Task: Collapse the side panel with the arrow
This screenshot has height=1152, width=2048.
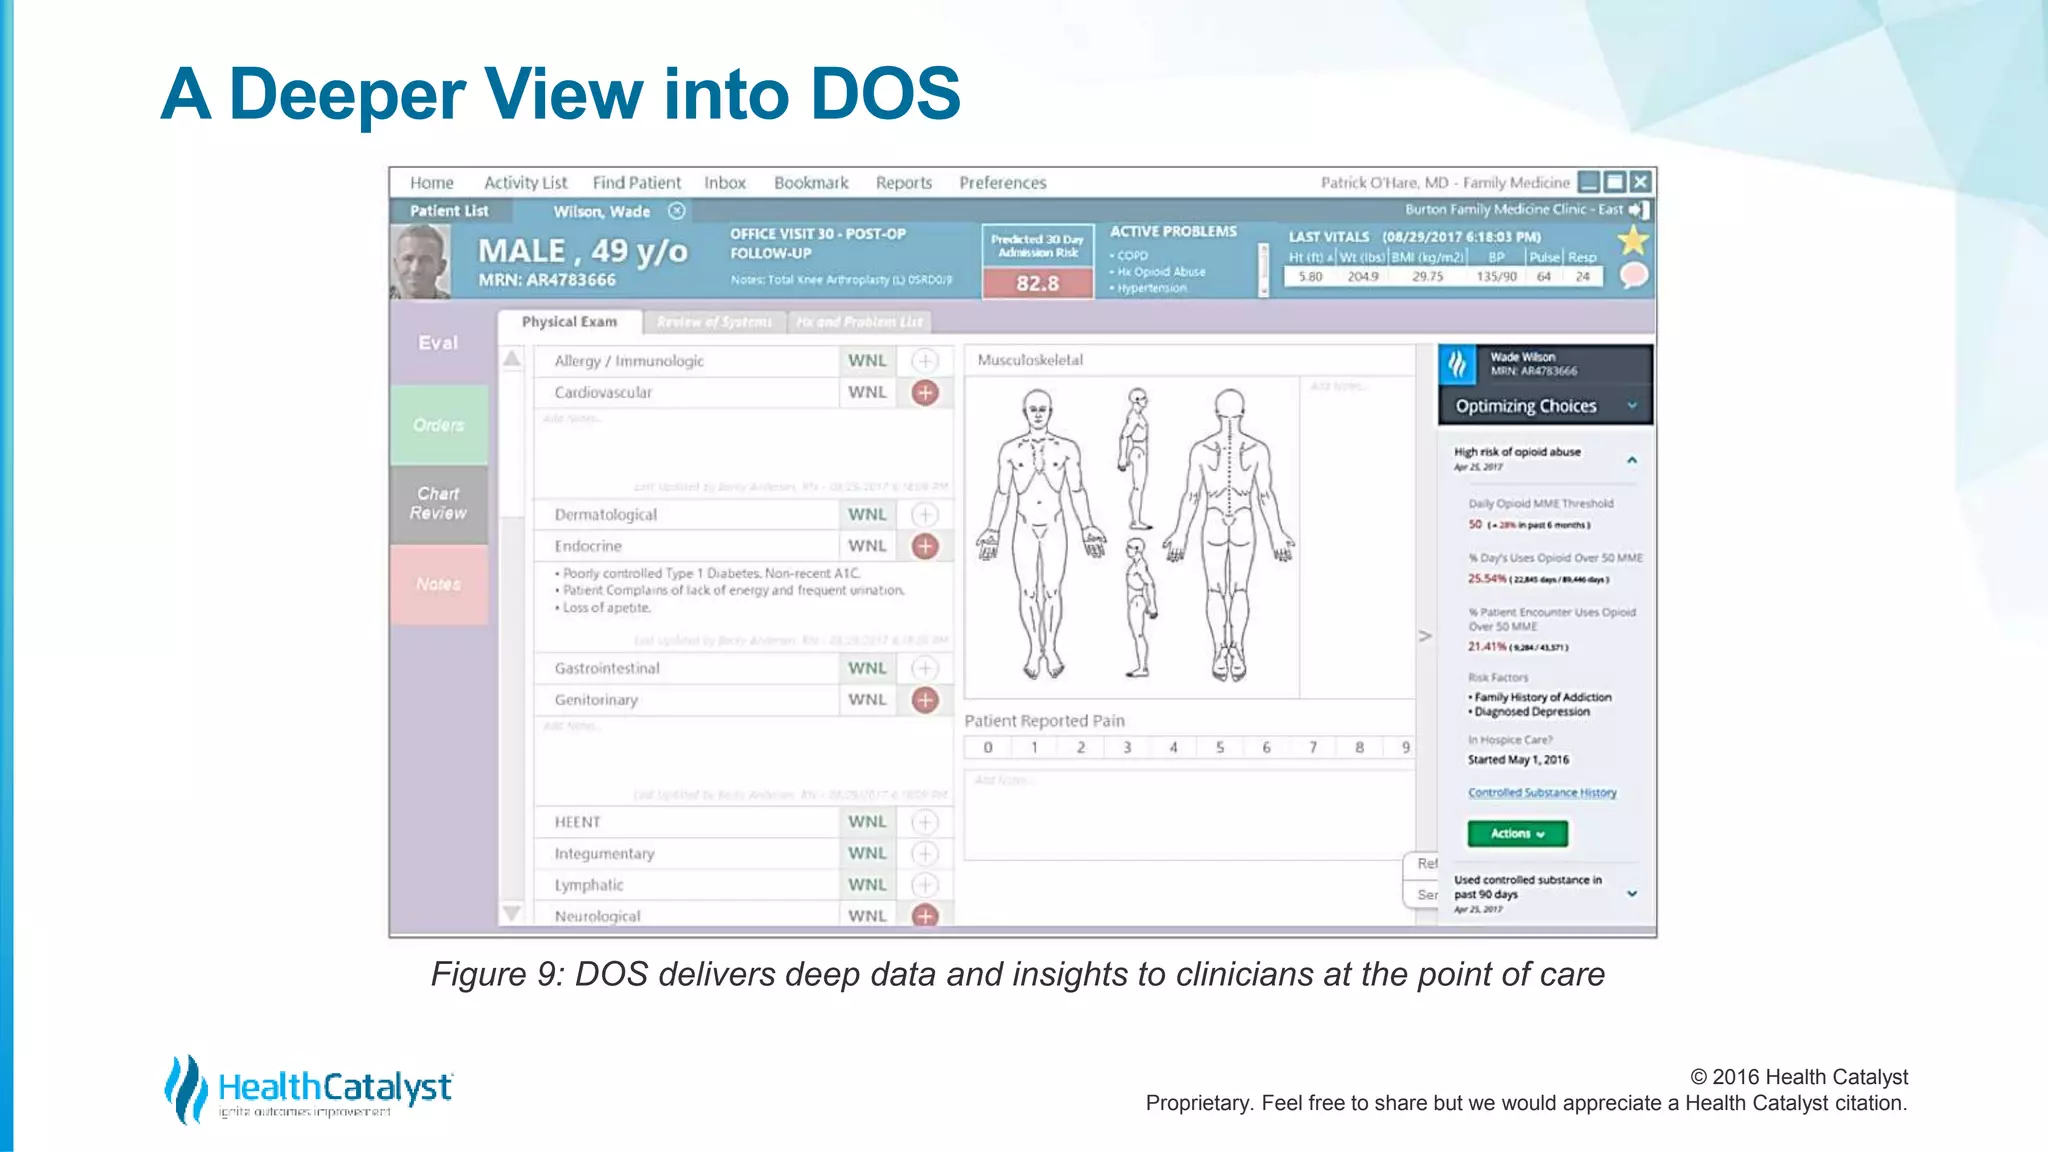Action: (x=1425, y=636)
